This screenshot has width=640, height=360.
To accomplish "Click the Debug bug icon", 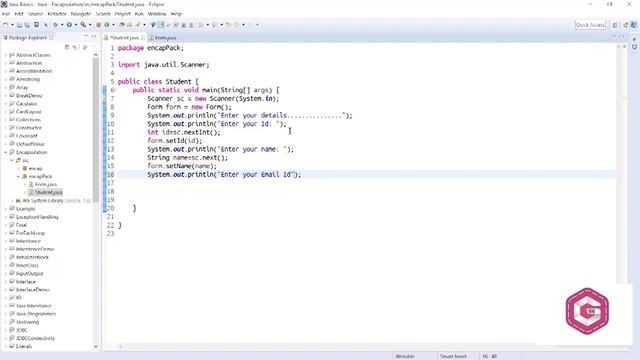I will [x=56, y=25].
